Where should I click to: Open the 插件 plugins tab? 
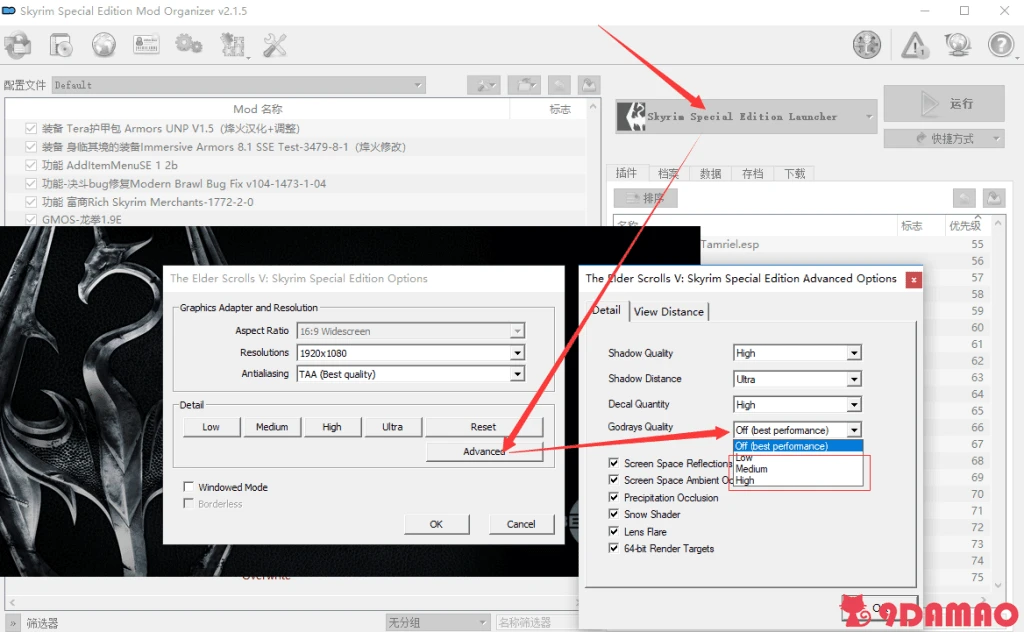pyautogui.click(x=626, y=173)
